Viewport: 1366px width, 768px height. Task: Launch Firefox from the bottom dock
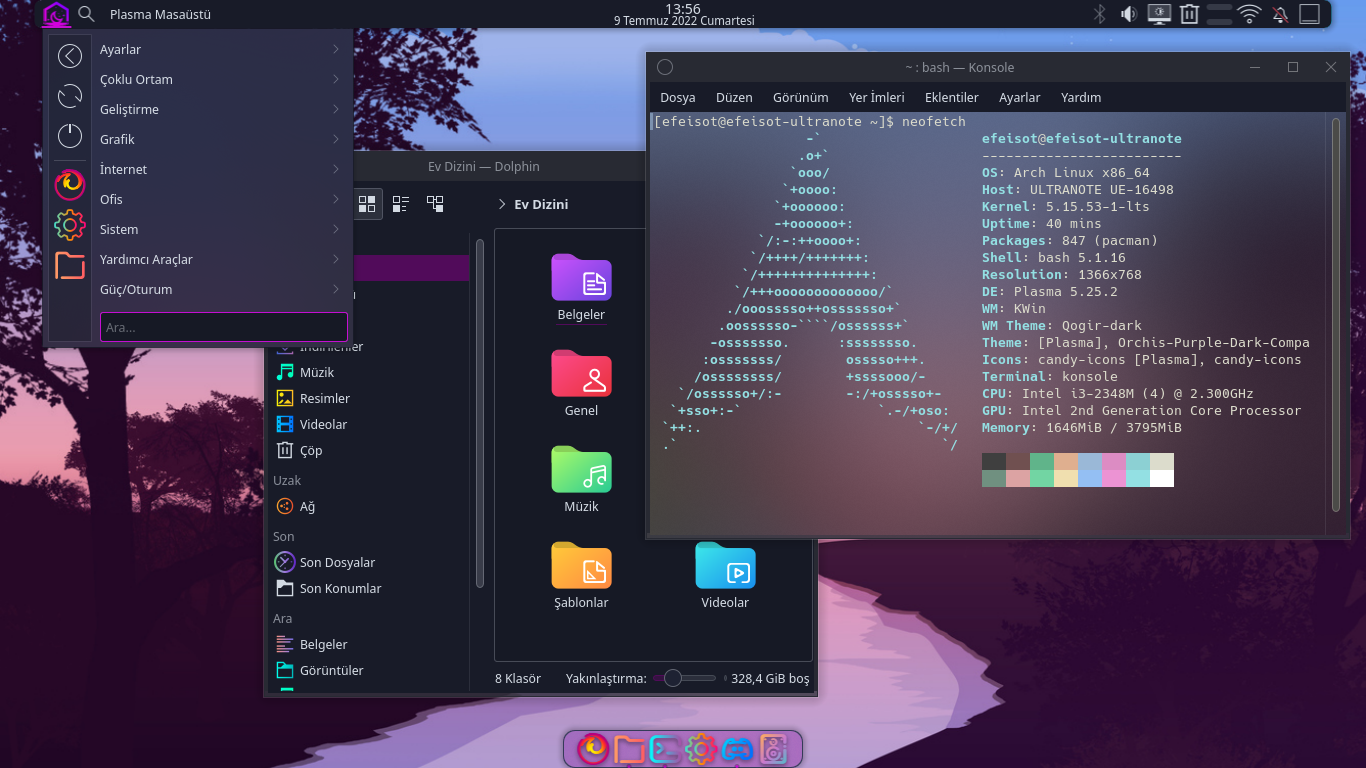tap(593, 748)
